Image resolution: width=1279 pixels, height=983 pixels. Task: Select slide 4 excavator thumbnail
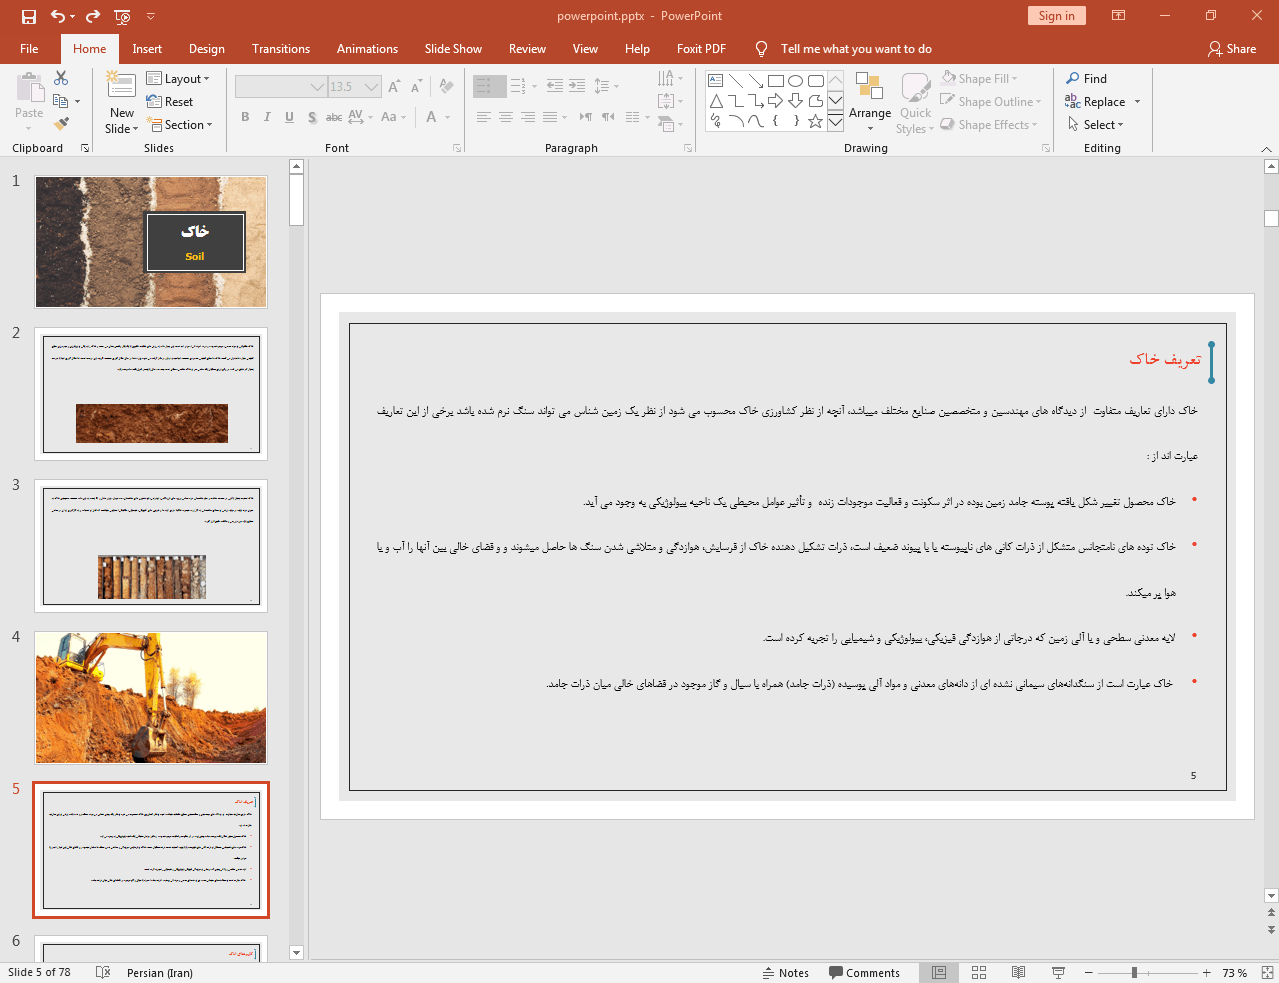point(151,698)
